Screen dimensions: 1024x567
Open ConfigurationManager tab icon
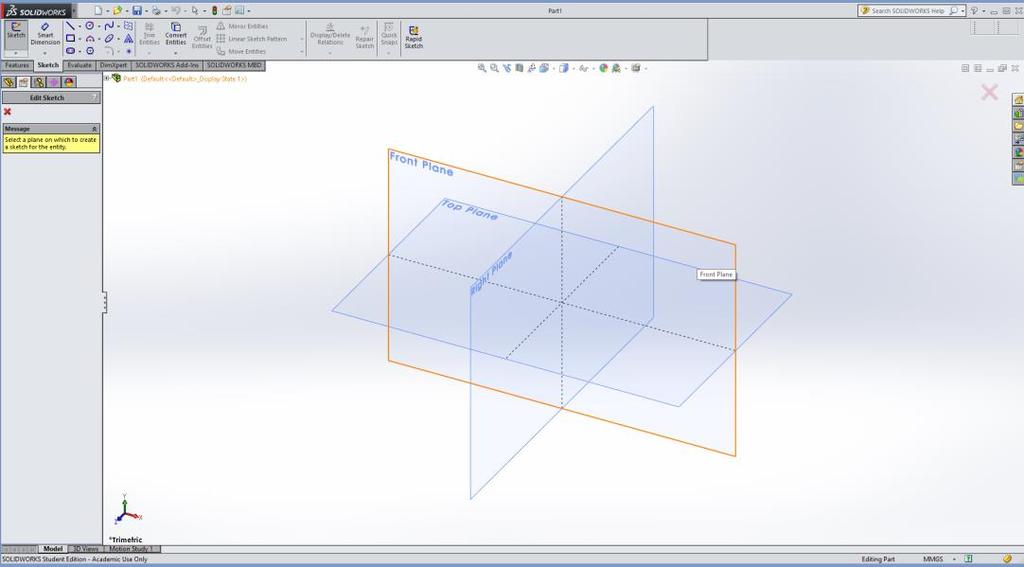coord(39,82)
